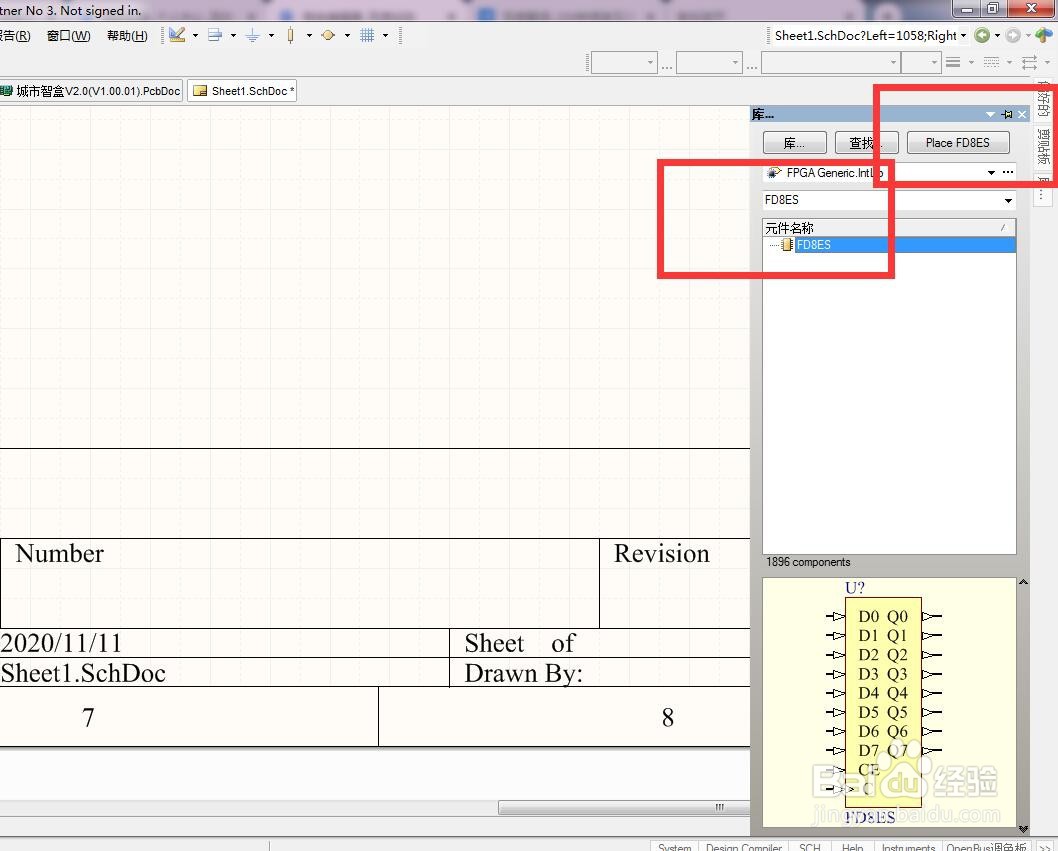The width and height of the screenshot is (1058, 851).
Task: Click the horizontal scrollbar thumb
Action: (x=624, y=808)
